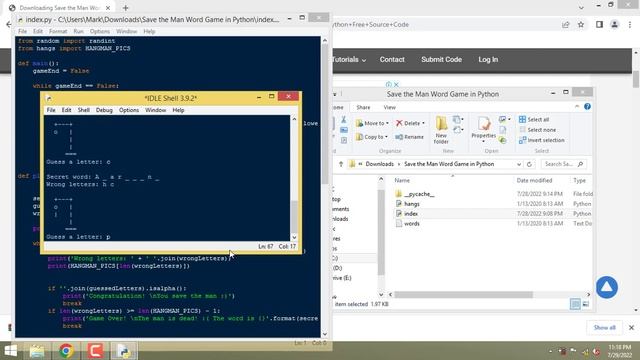
Task: Click Show all in Chrome downloads bar
Action: pos(604,327)
